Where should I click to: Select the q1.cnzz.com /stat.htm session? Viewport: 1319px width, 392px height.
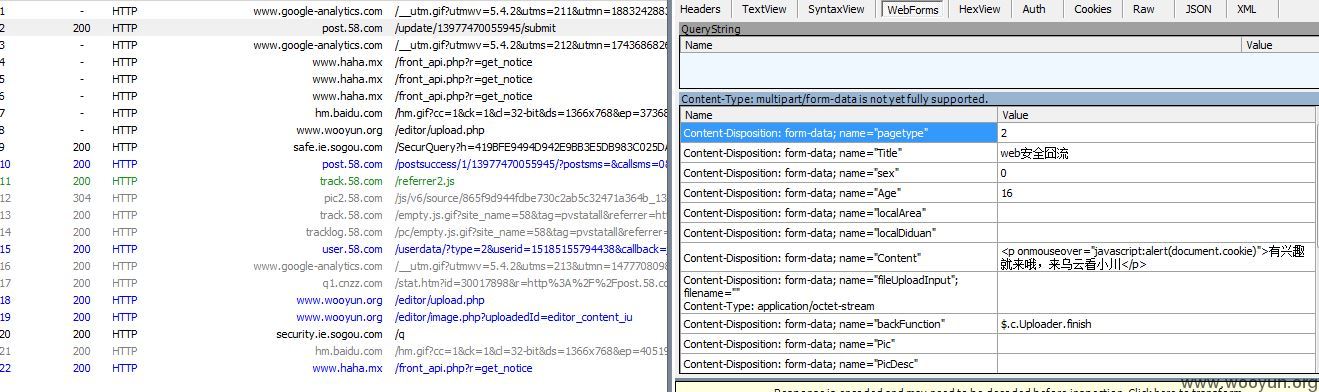[x=333, y=283]
